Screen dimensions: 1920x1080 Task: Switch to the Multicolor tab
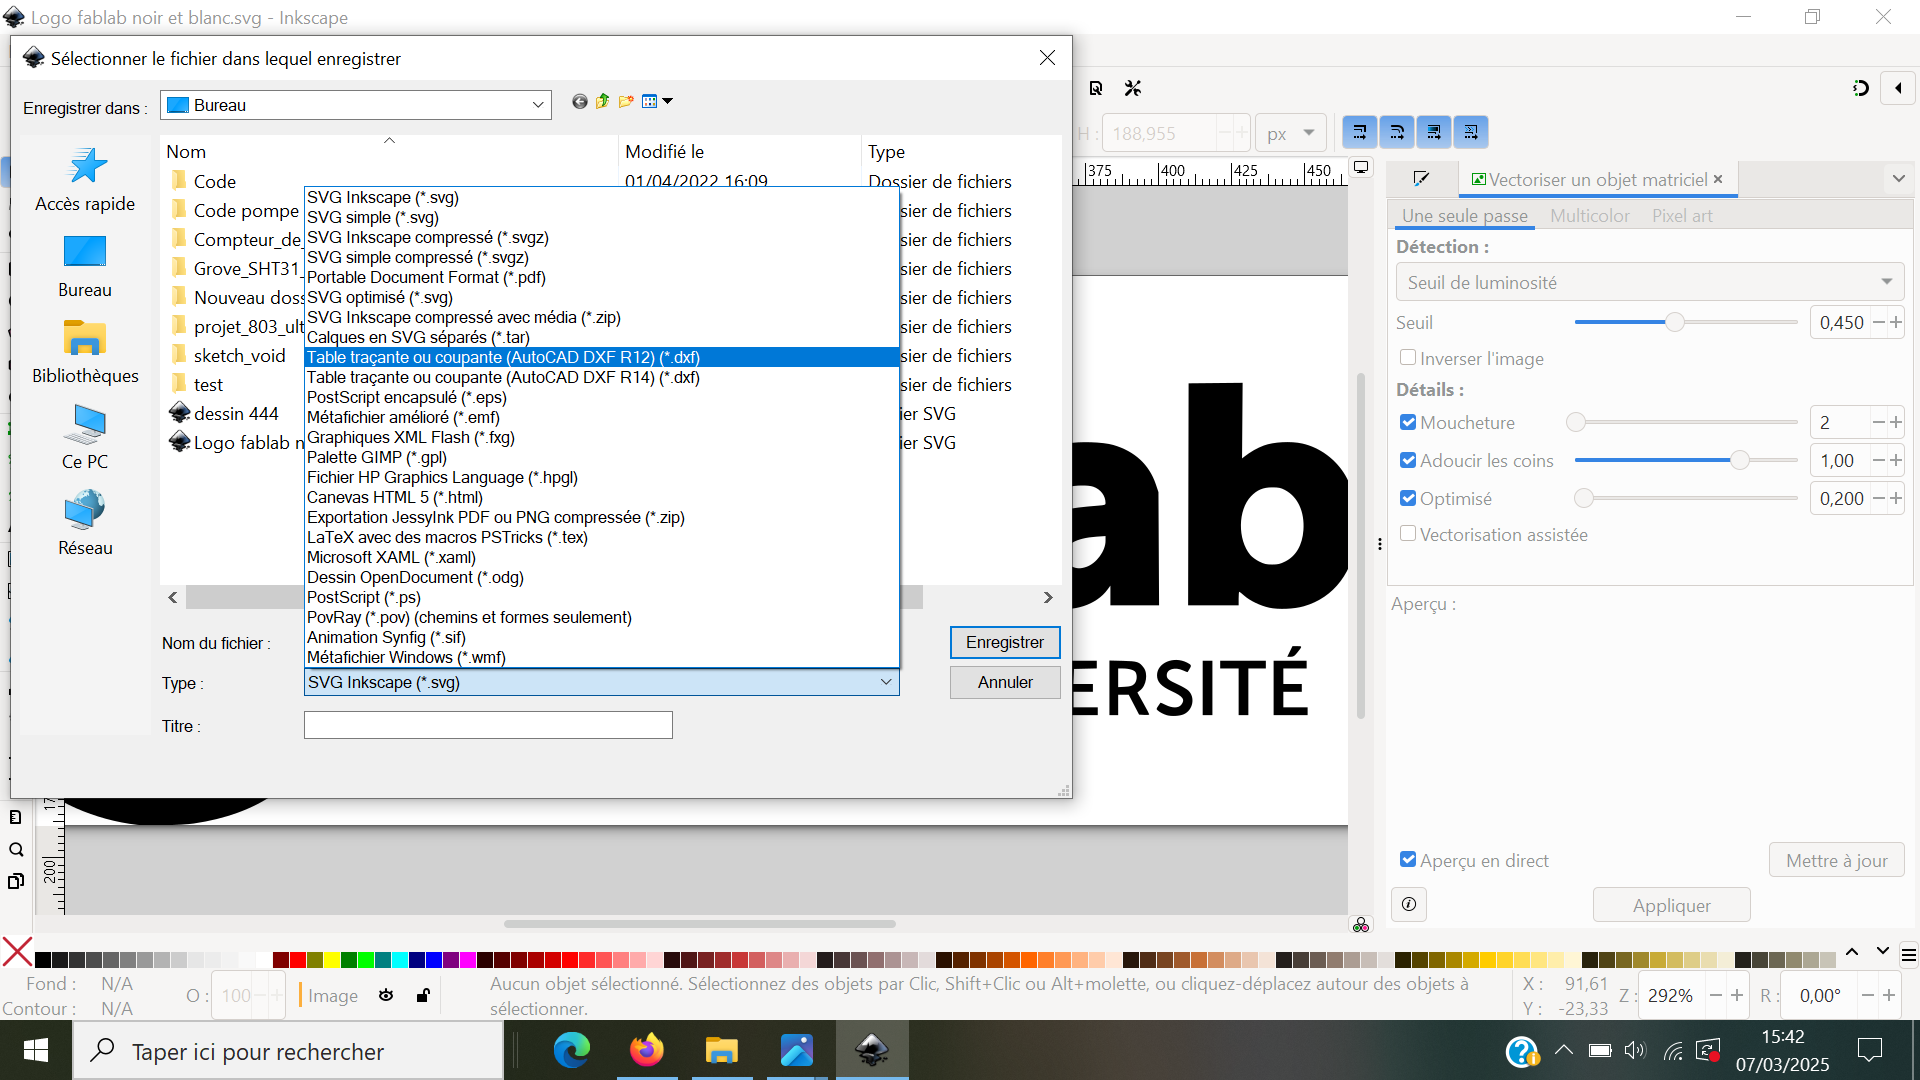[x=1589, y=215]
